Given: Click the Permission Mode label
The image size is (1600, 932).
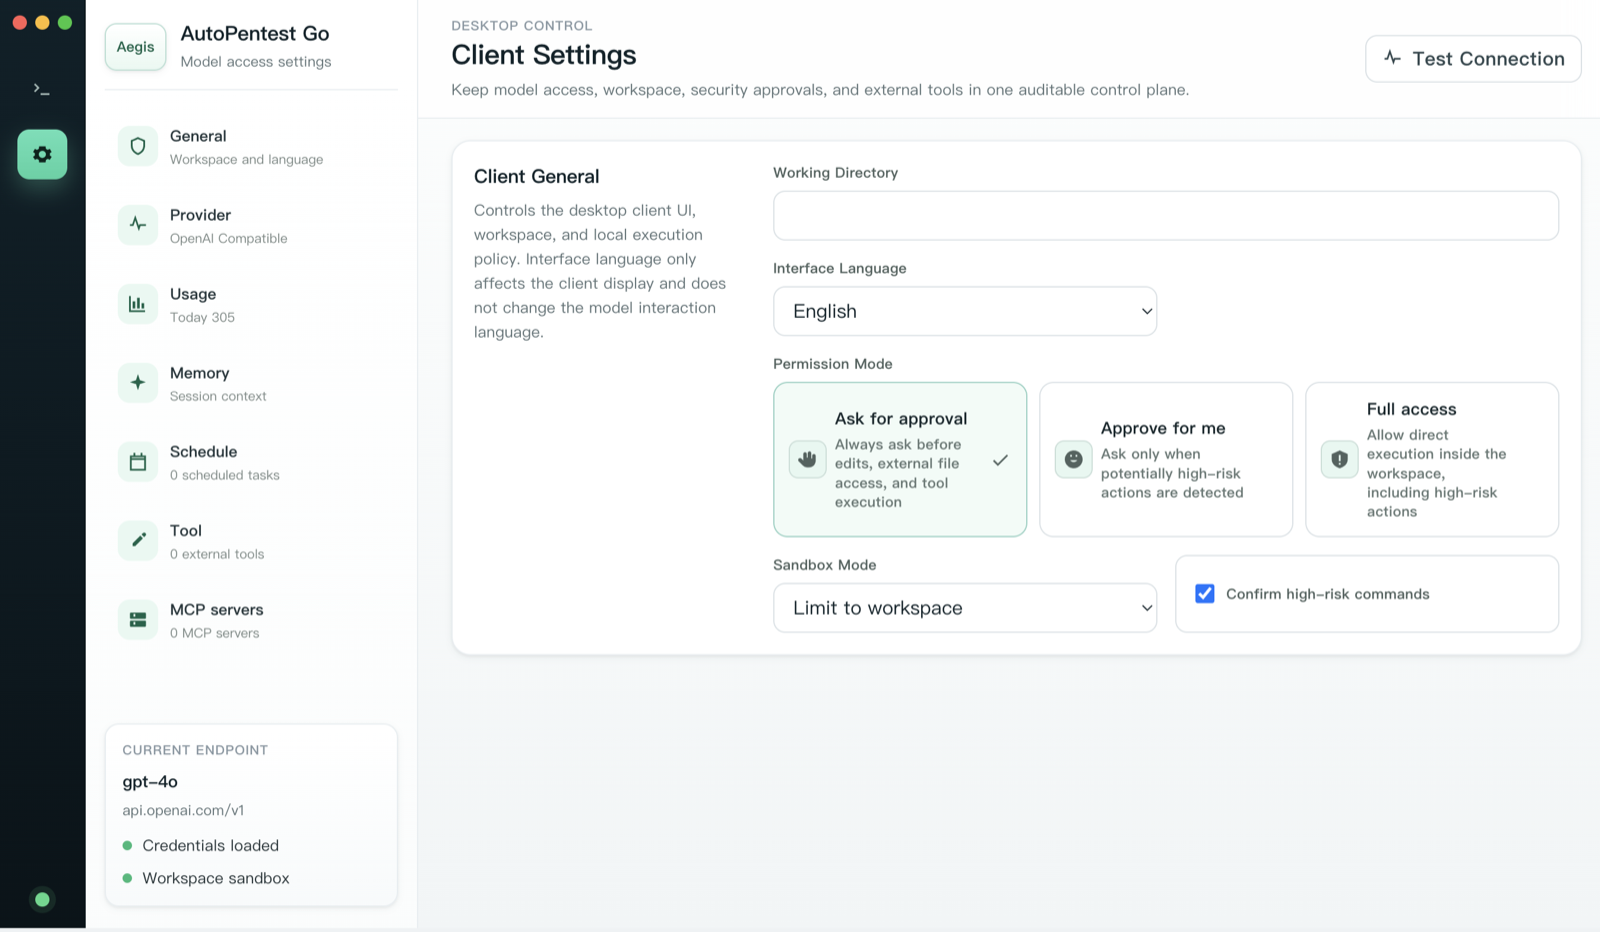Looking at the screenshot, I should (833, 364).
